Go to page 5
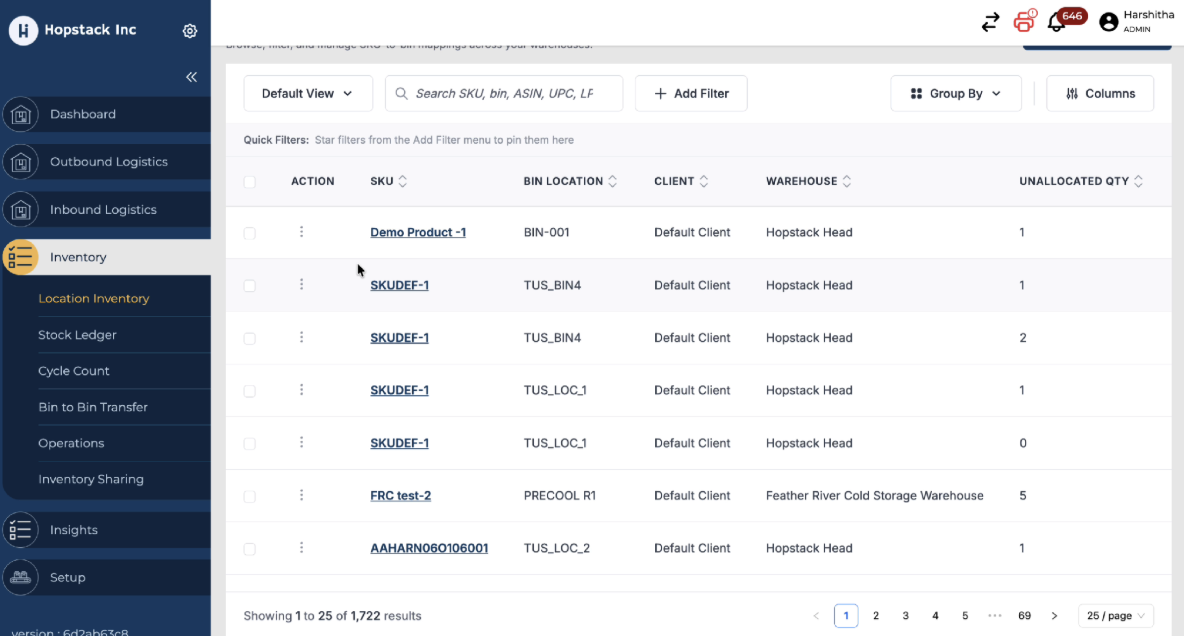The image size is (1184, 636). point(964,616)
